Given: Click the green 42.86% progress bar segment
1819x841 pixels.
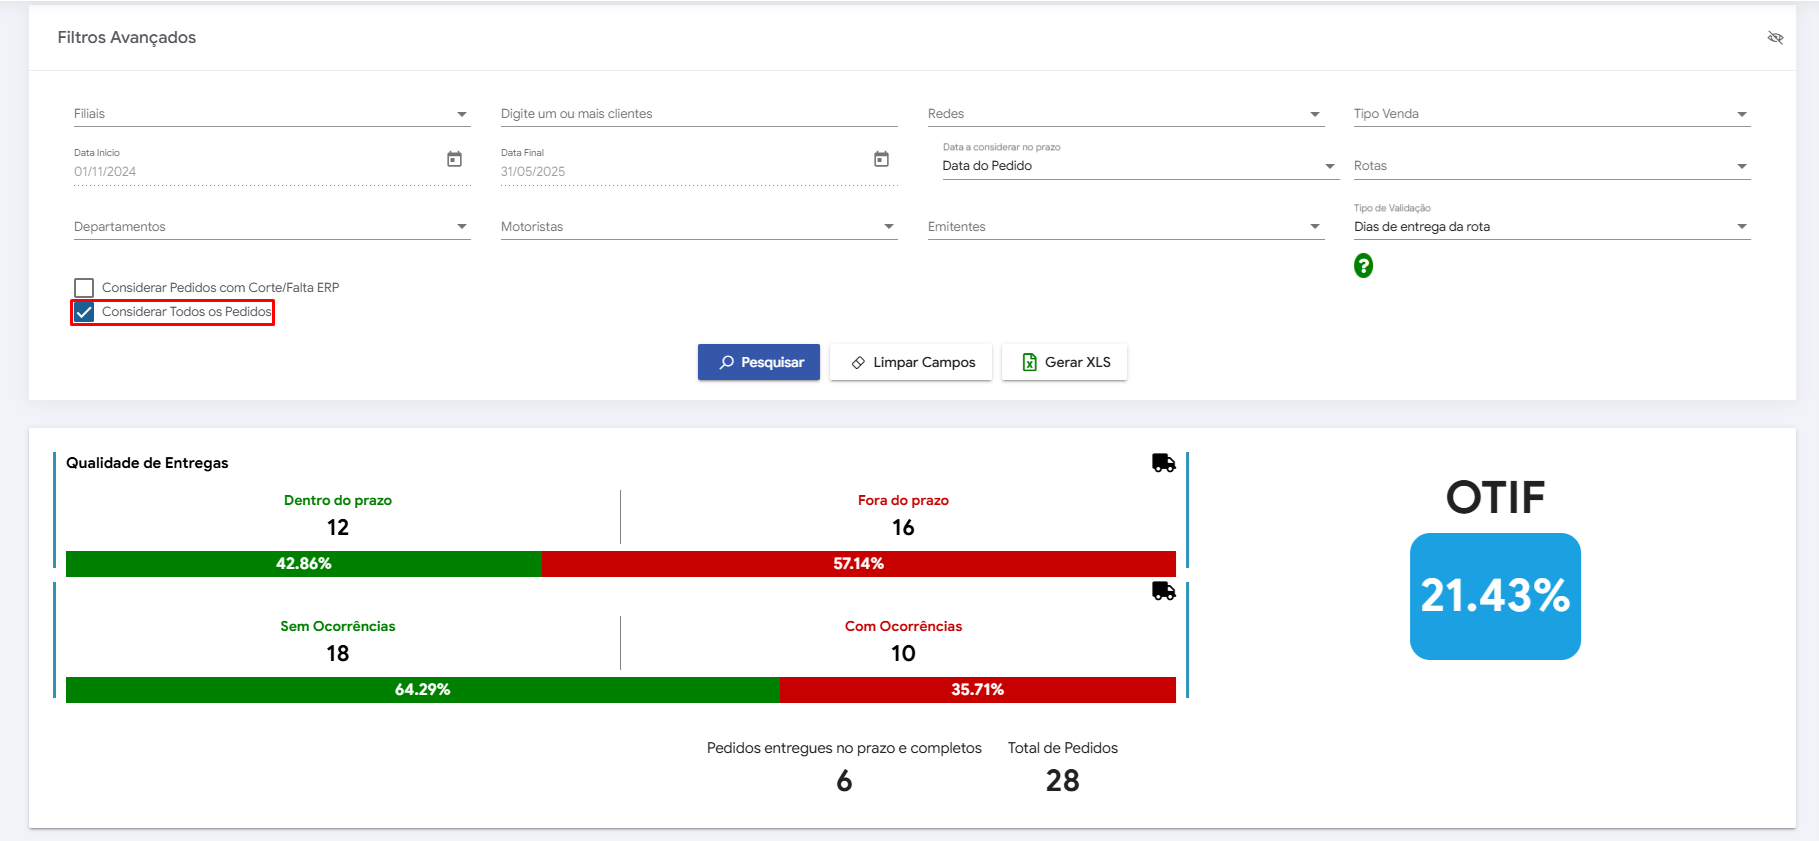Looking at the screenshot, I should (x=304, y=564).
